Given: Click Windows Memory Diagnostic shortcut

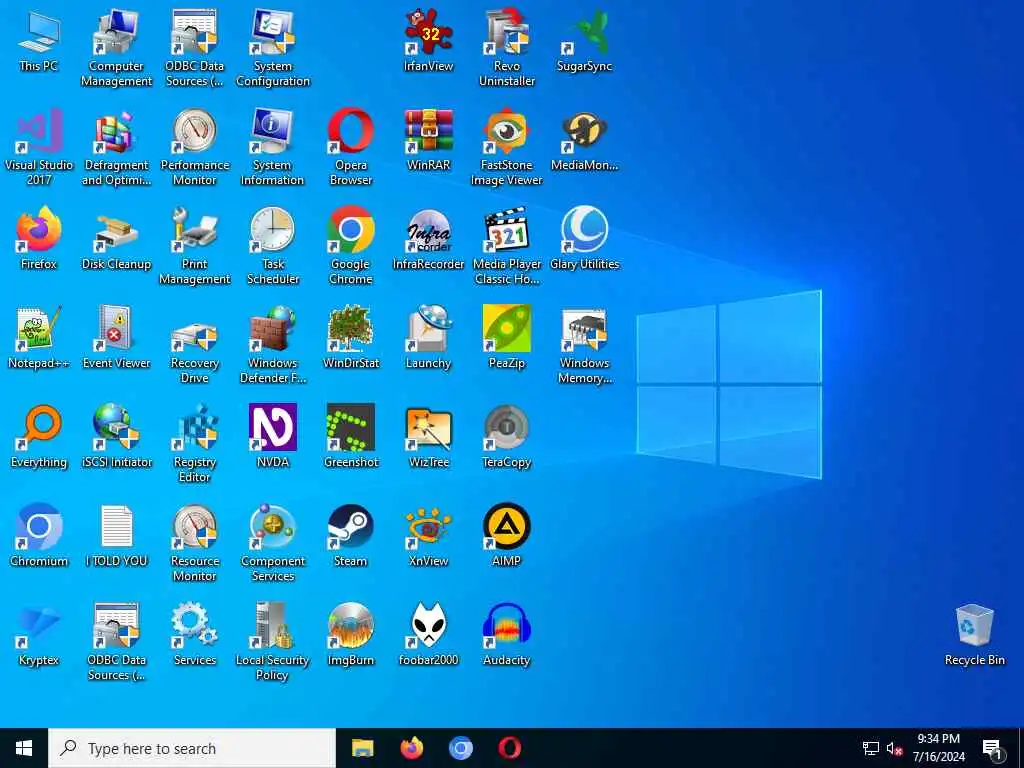Looking at the screenshot, I should [584, 345].
